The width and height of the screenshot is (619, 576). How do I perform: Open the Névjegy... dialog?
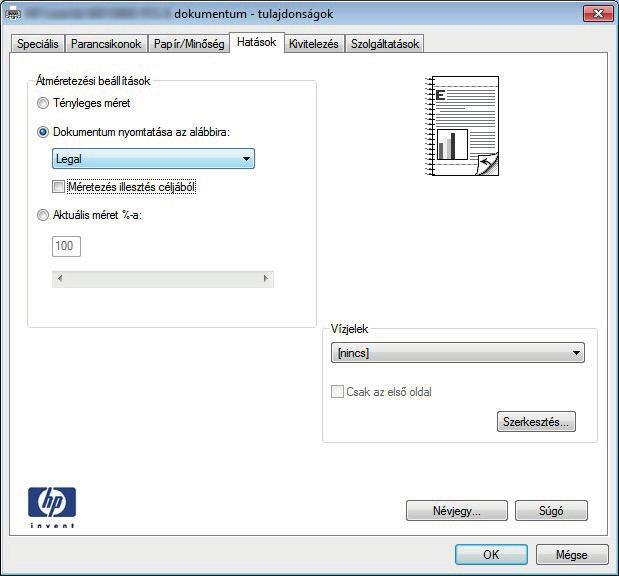[x=457, y=511]
